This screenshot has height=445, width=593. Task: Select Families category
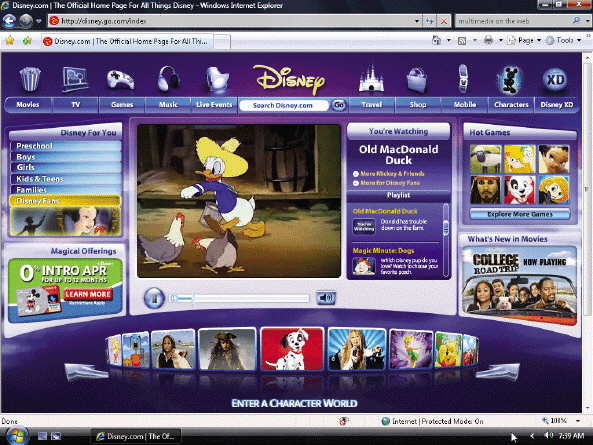[65, 190]
